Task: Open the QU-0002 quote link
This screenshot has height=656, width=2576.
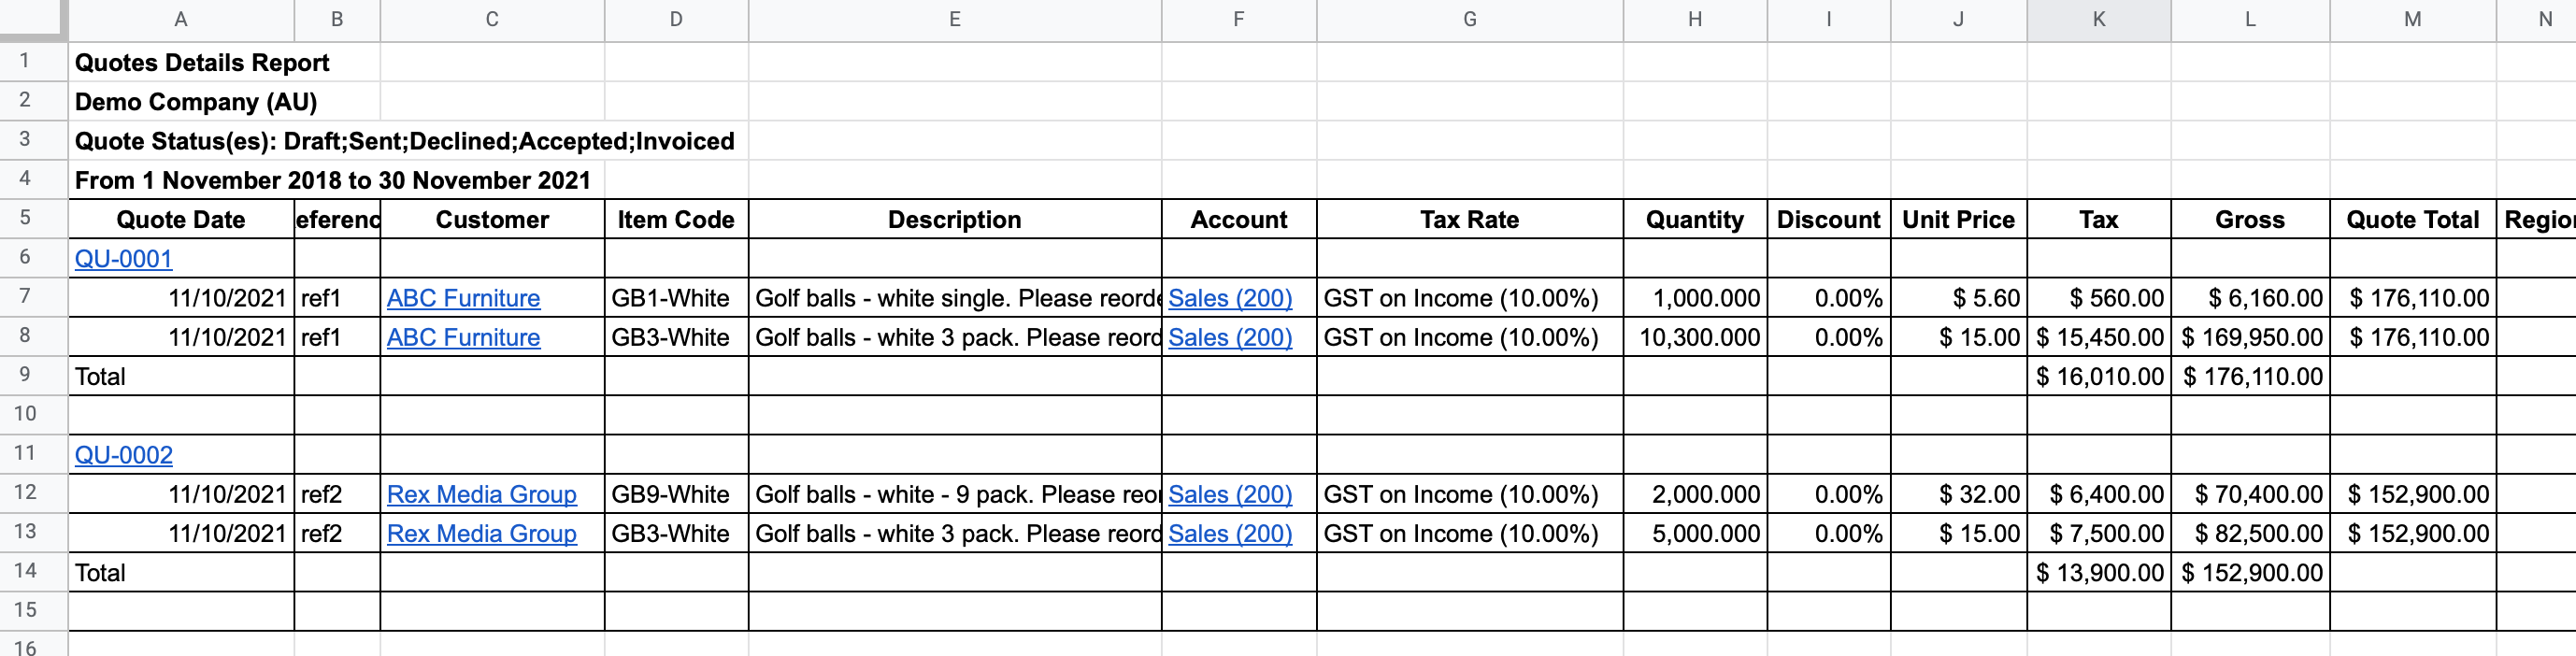Action: 123,455
